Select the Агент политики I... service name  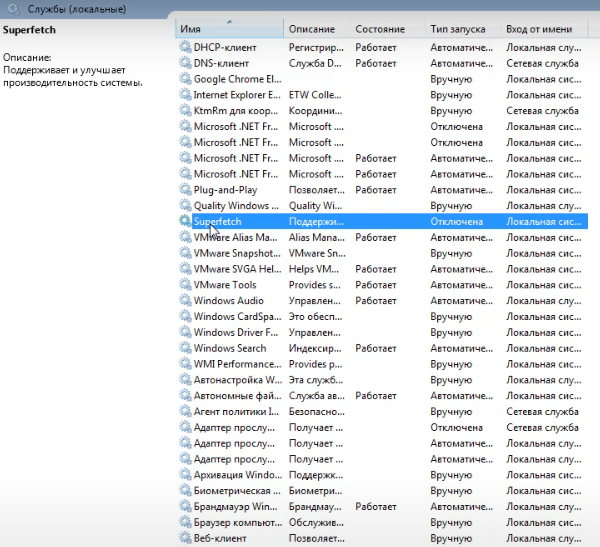[236, 411]
